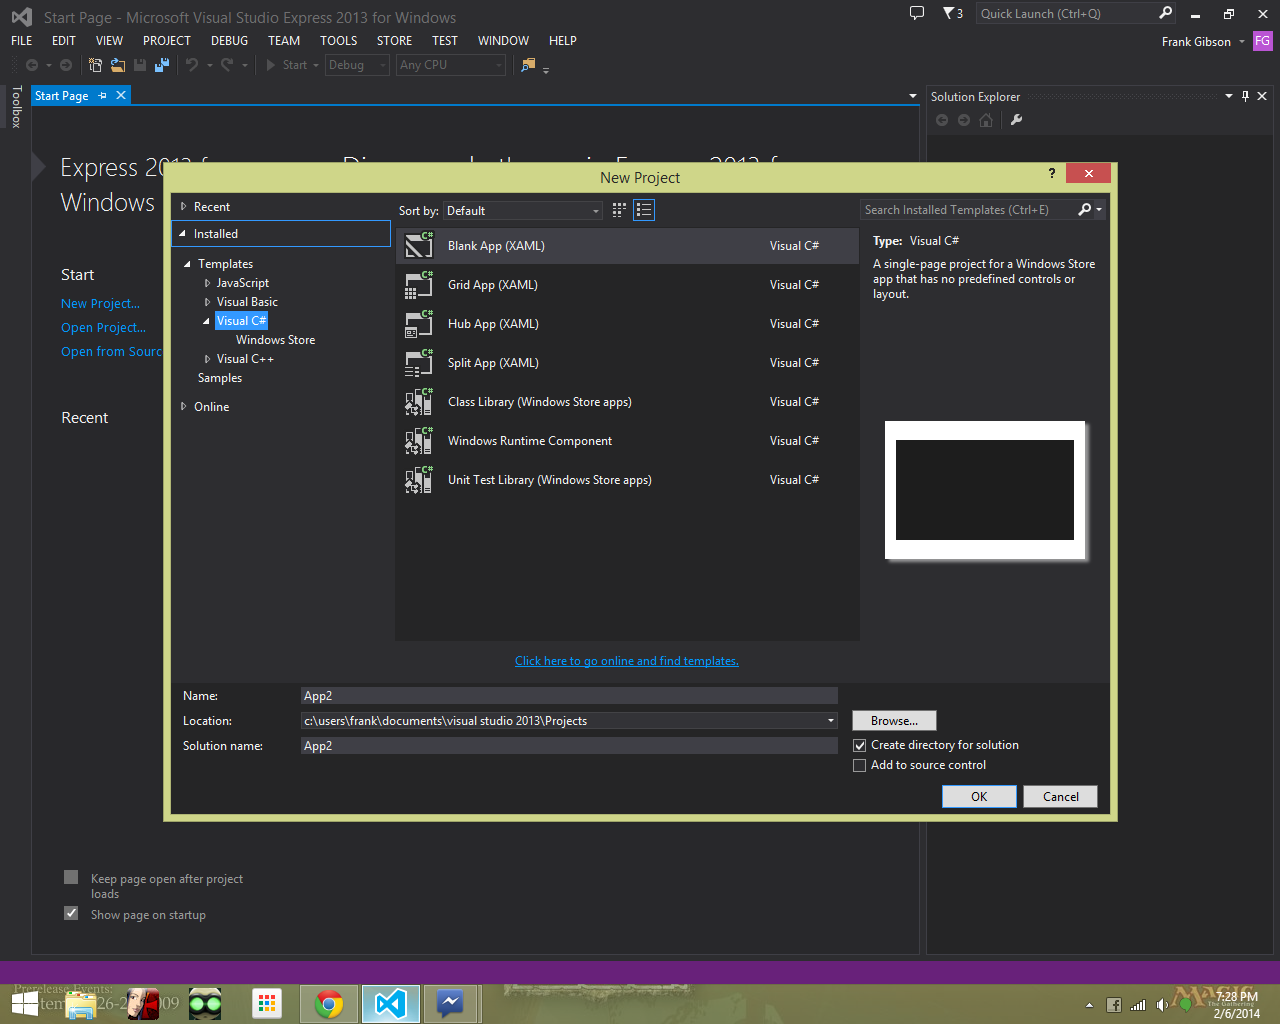Expand the Visual Basic templates node
Image resolution: width=1280 pixels, height=1024 pixels.
click(208, 302)
